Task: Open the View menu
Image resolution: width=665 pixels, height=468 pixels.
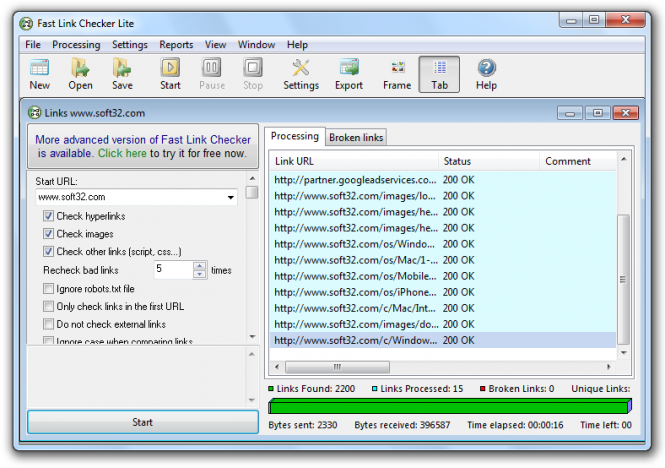Action: pyautogui.click(x=215, y=45)
